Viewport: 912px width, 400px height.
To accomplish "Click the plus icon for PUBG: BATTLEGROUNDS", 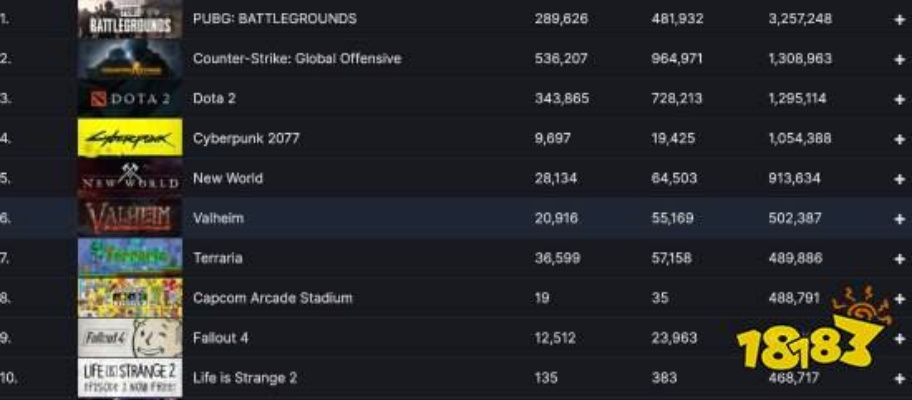I will point(900,19).
